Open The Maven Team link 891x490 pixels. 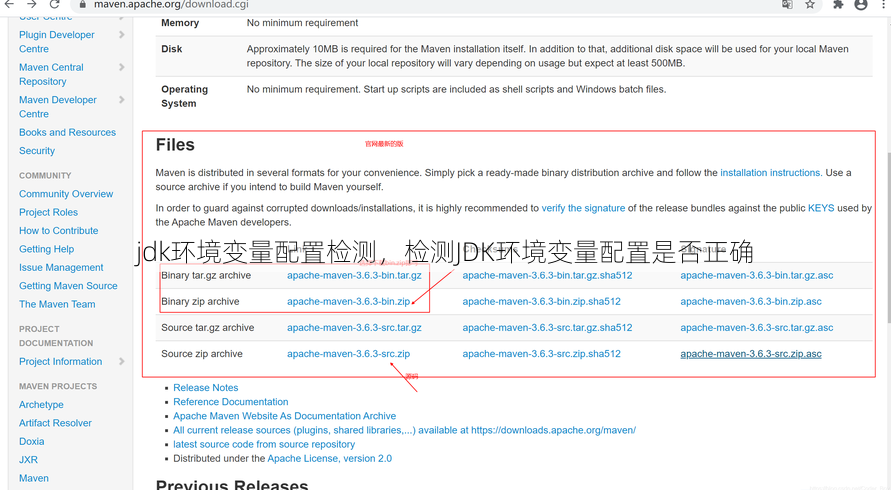57,304
